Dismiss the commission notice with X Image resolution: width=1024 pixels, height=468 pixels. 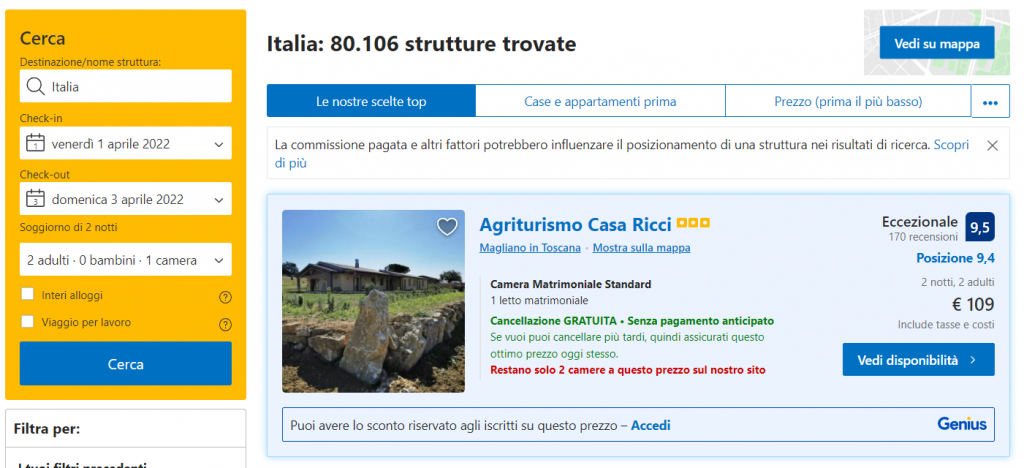(x=992, y=146)
